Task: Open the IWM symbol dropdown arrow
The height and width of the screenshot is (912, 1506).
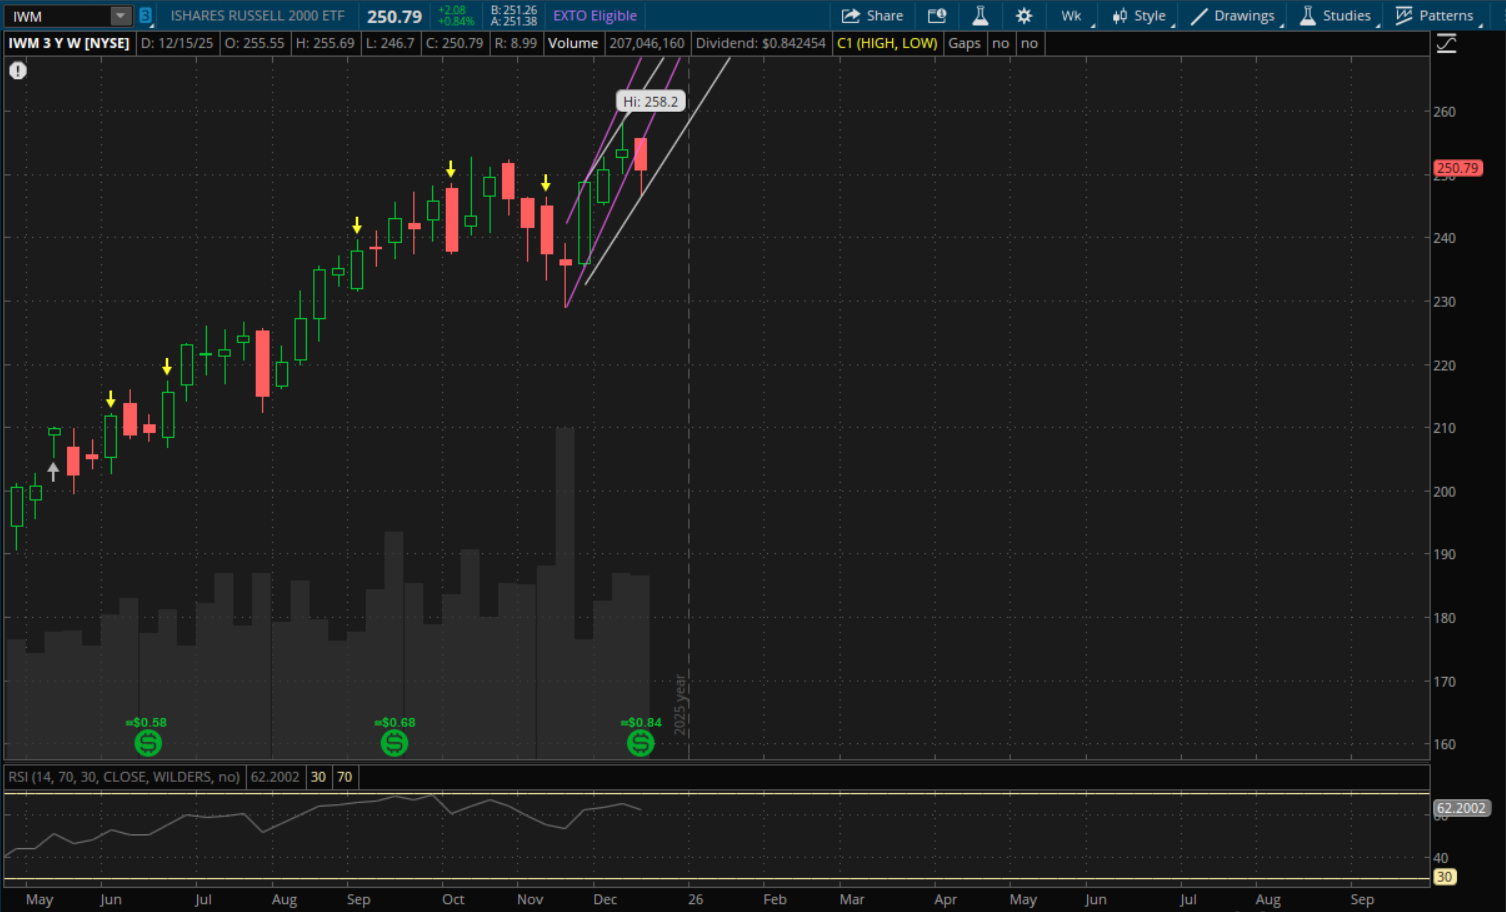Action: pos(120,16)
